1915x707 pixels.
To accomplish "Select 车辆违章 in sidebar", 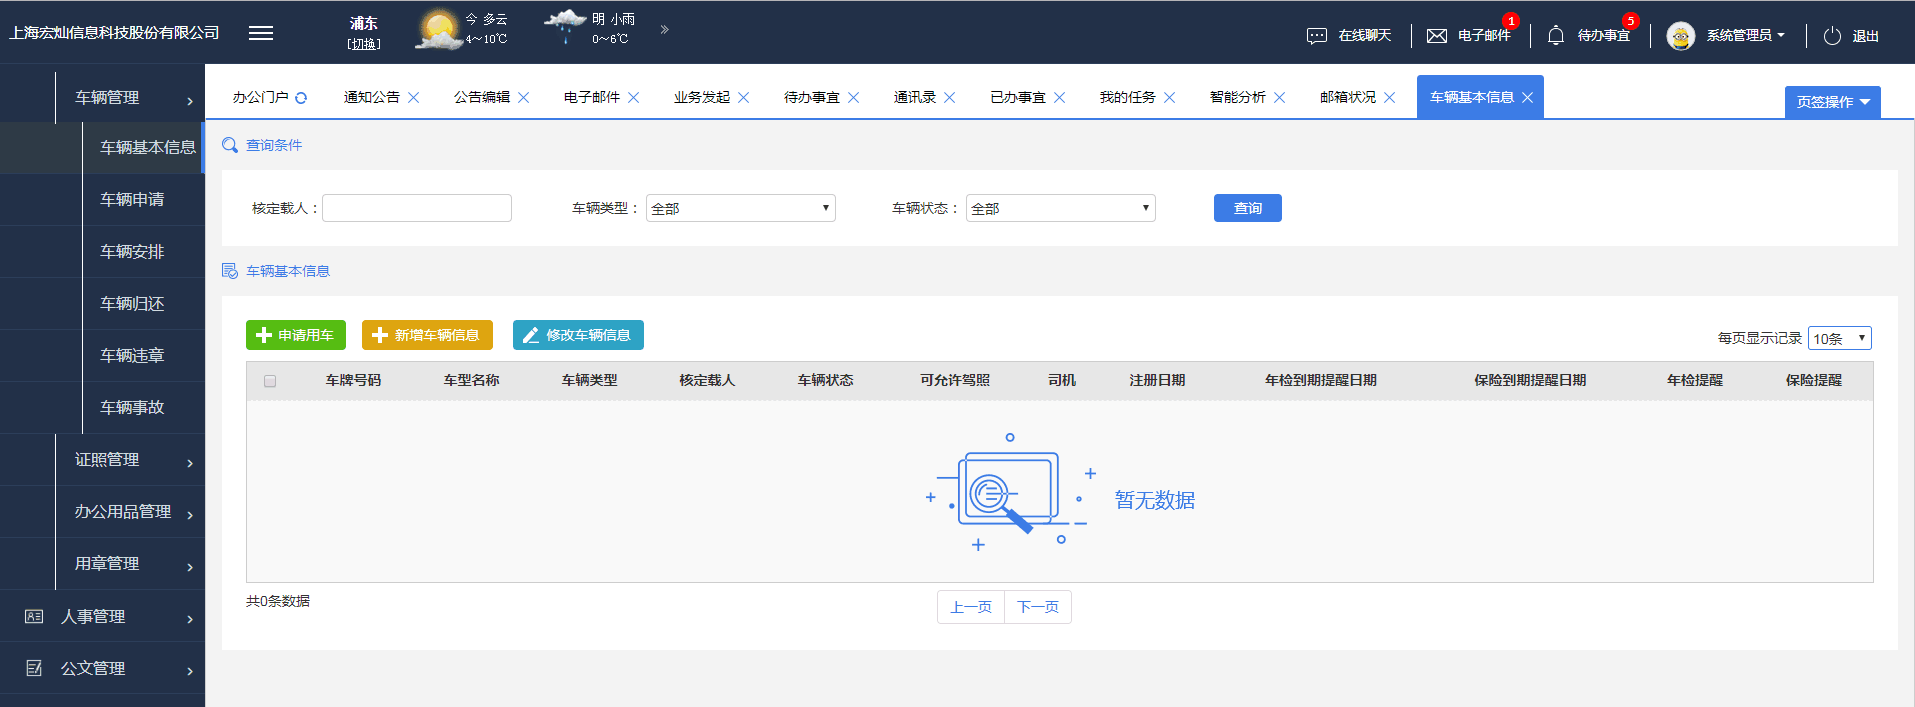I will coord(132,356).
